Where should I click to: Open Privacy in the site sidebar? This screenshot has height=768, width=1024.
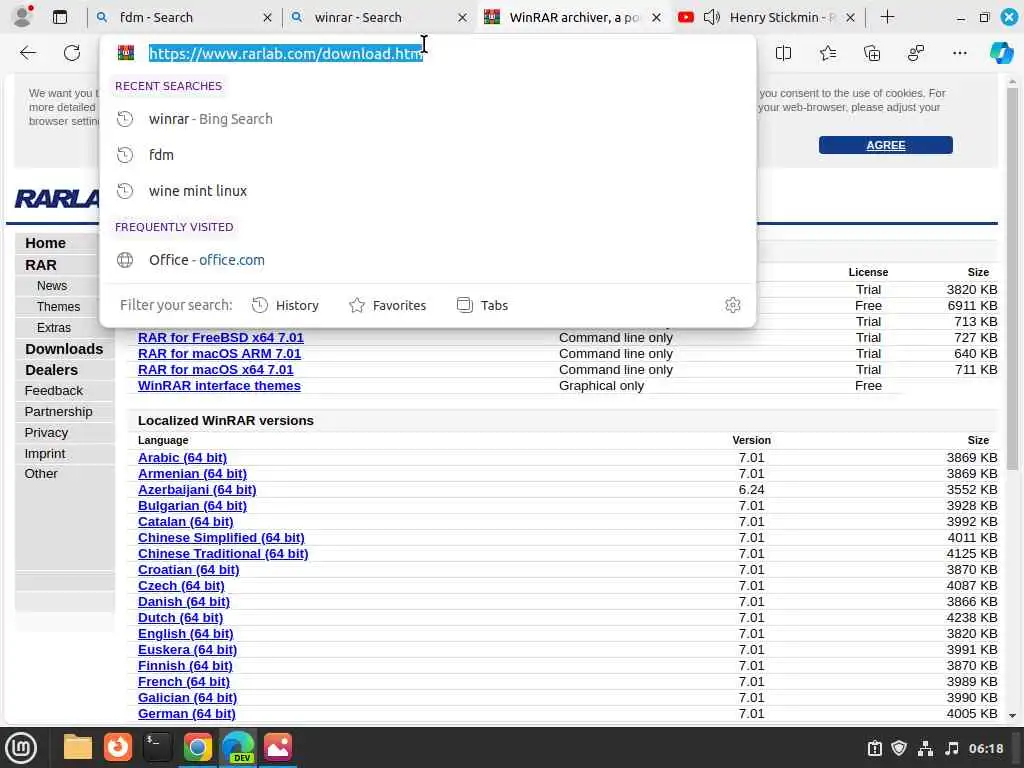coord(46,432)
